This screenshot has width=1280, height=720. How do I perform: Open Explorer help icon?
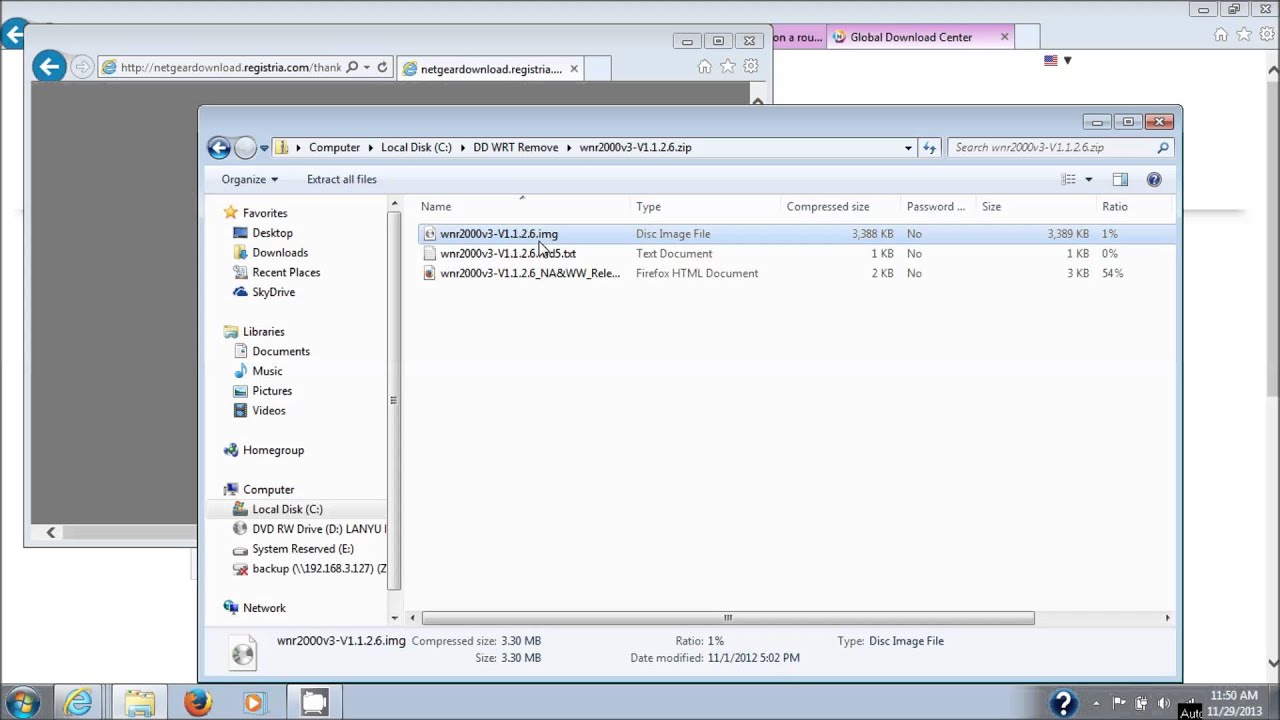coord(1154,179)
